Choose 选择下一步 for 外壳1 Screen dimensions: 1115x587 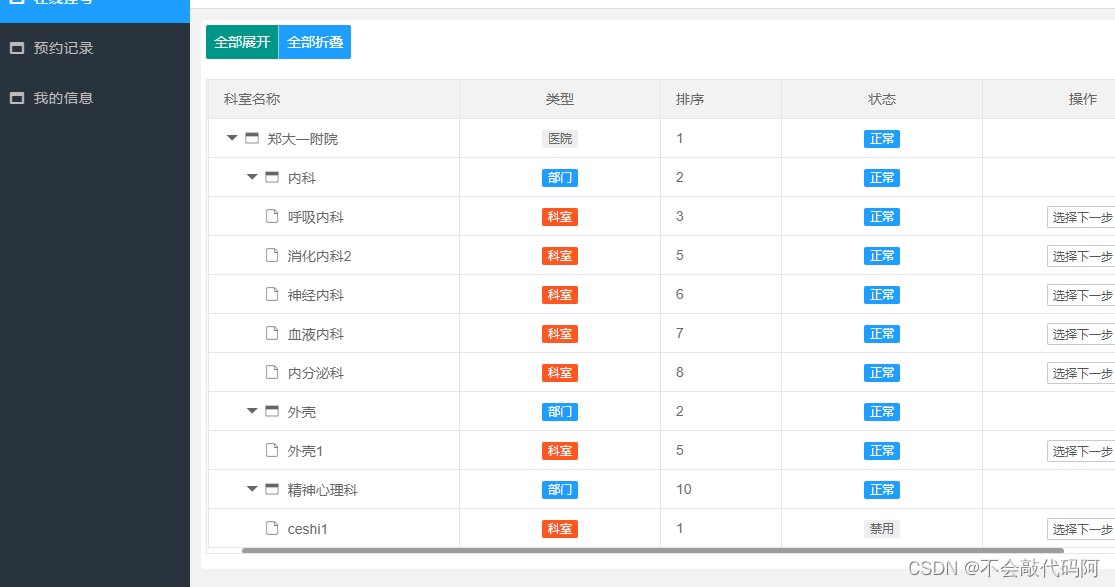point(1081,451)
